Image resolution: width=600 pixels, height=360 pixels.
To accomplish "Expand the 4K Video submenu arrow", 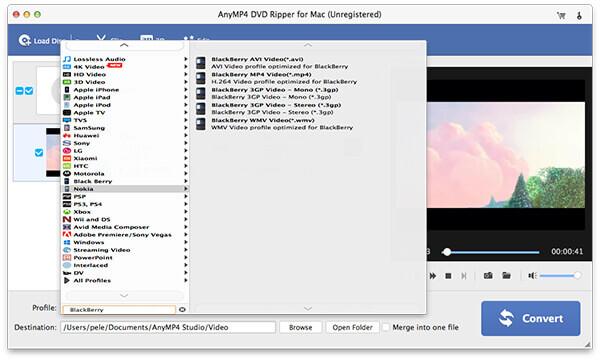I will click(x=186, y=67).
